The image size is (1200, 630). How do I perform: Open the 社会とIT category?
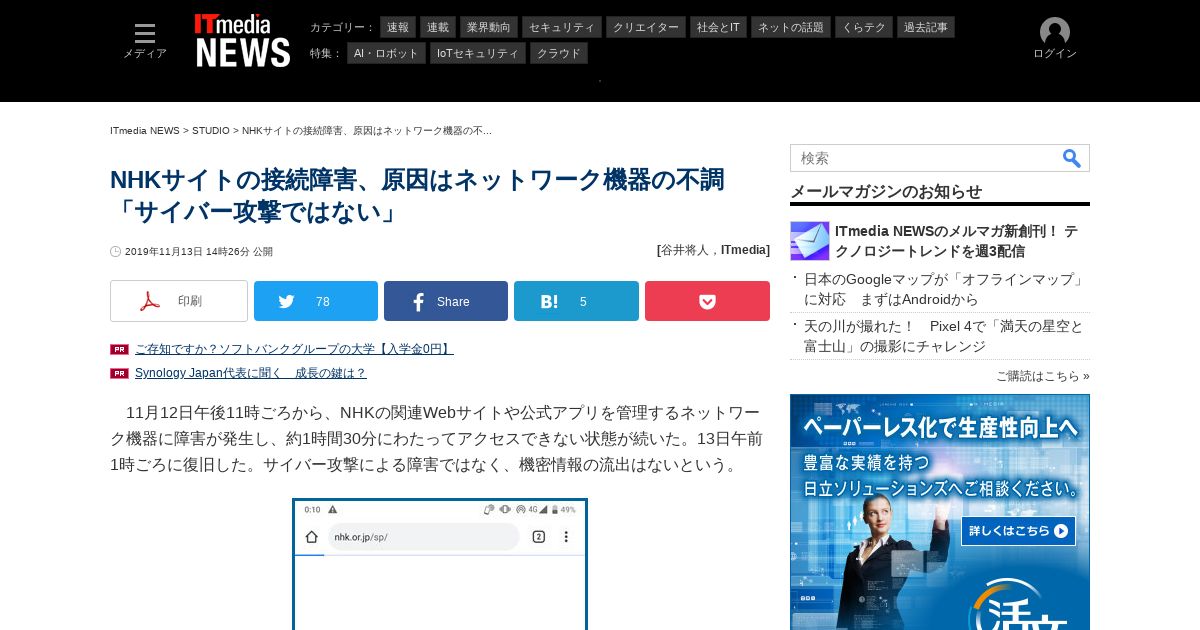pos(718,27)
